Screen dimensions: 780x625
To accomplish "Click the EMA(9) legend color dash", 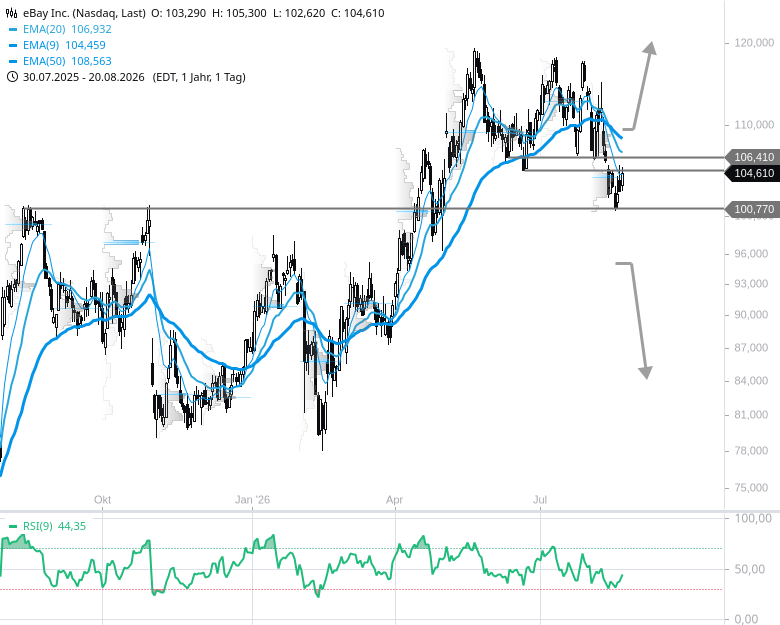I will pyautogui.click(x=13, y=45).
